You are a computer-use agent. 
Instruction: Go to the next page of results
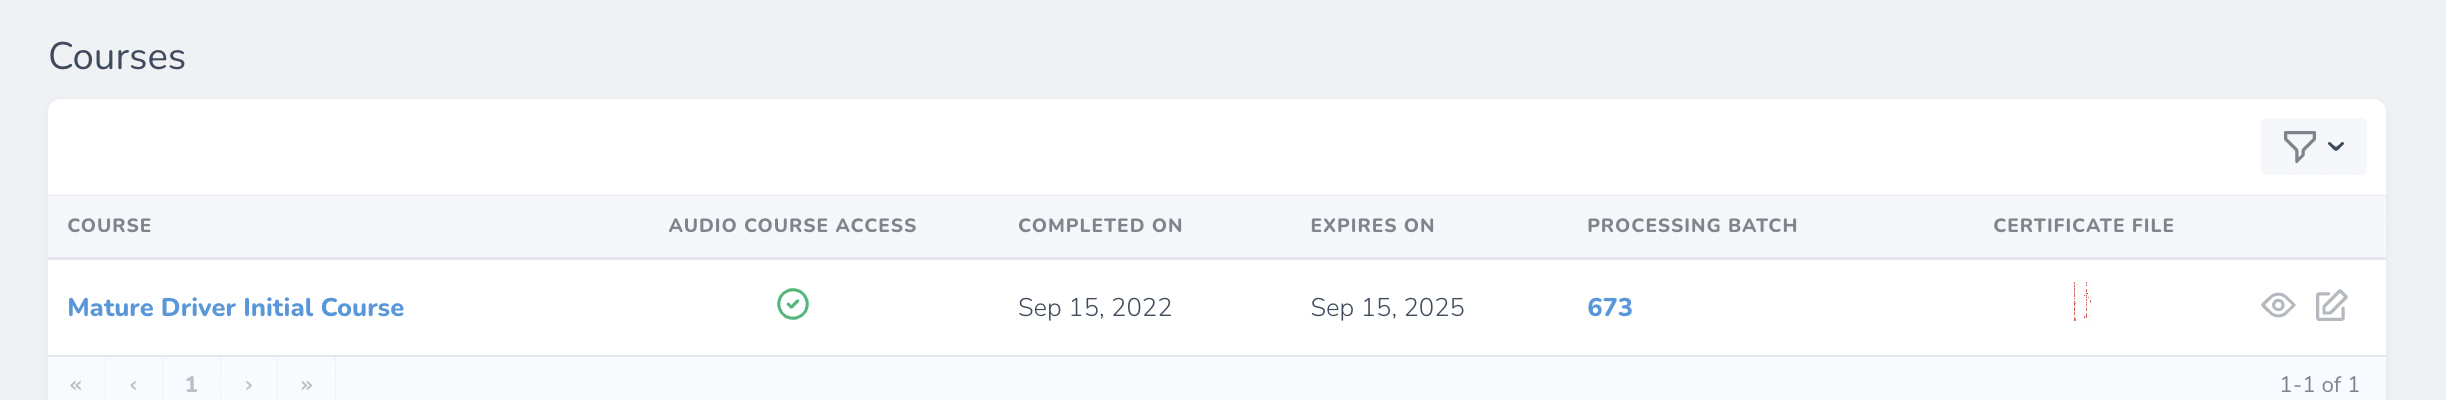point(249,384)
